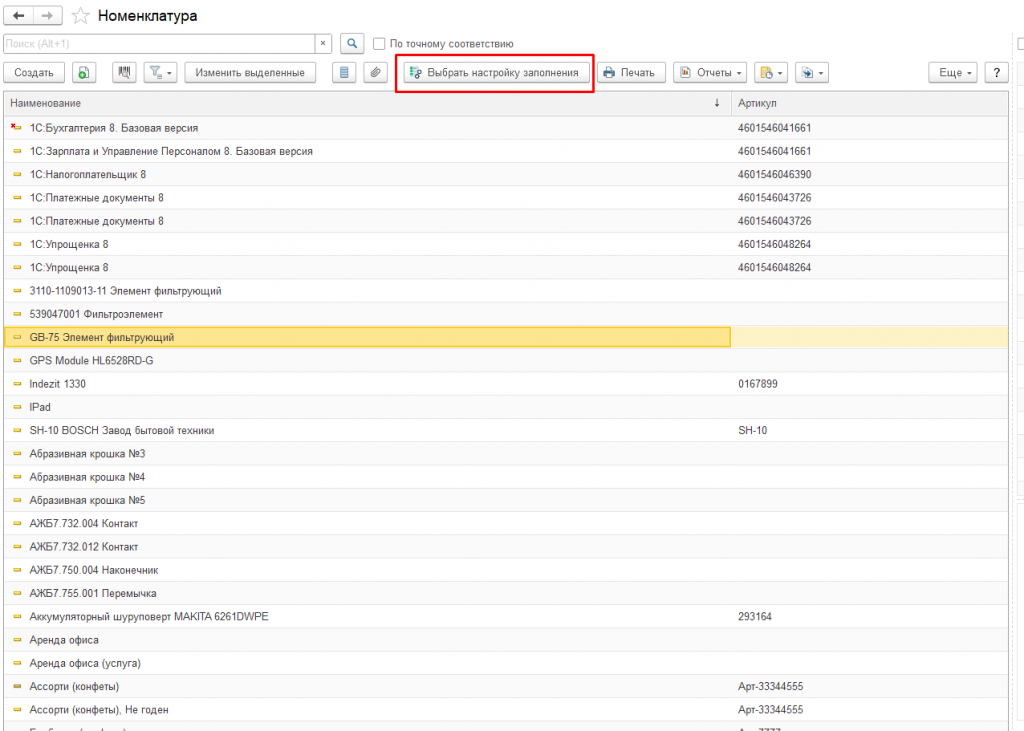The height and width of the screenshot is (731, 1024).
Task: Click Выбрать настройку заполнения button
Action: click(x=496, y=73)
